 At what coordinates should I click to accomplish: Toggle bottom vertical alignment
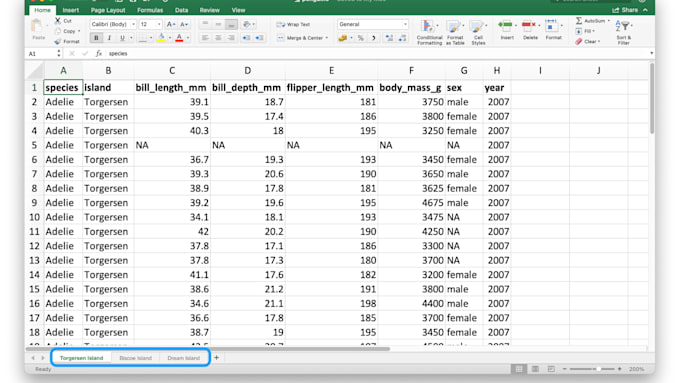pyautogui.click(x=231, y=24)
